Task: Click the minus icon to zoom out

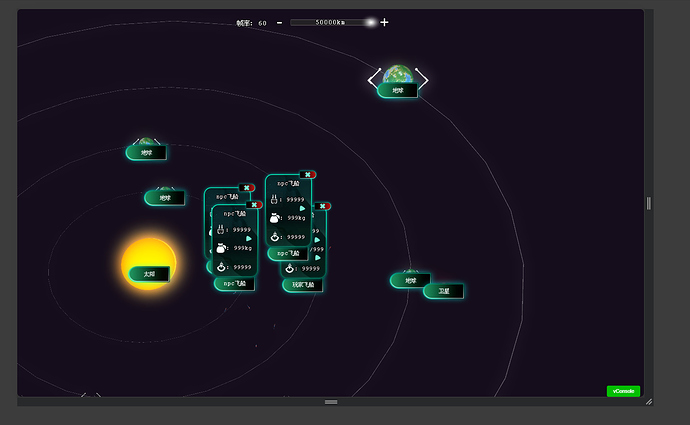Action: coord(279,22)
